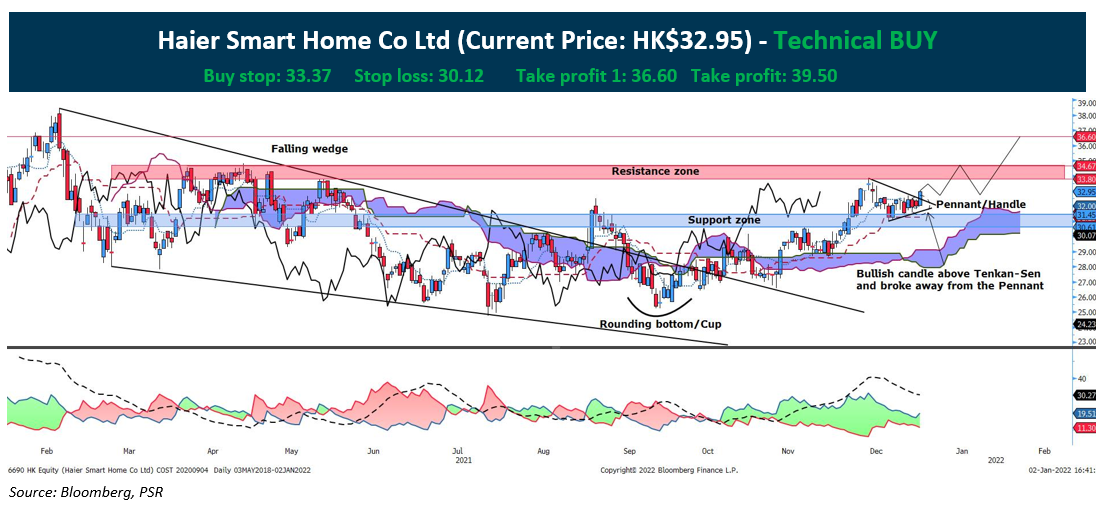Click the black 30.27 indicator tag

click(1086, 395)
